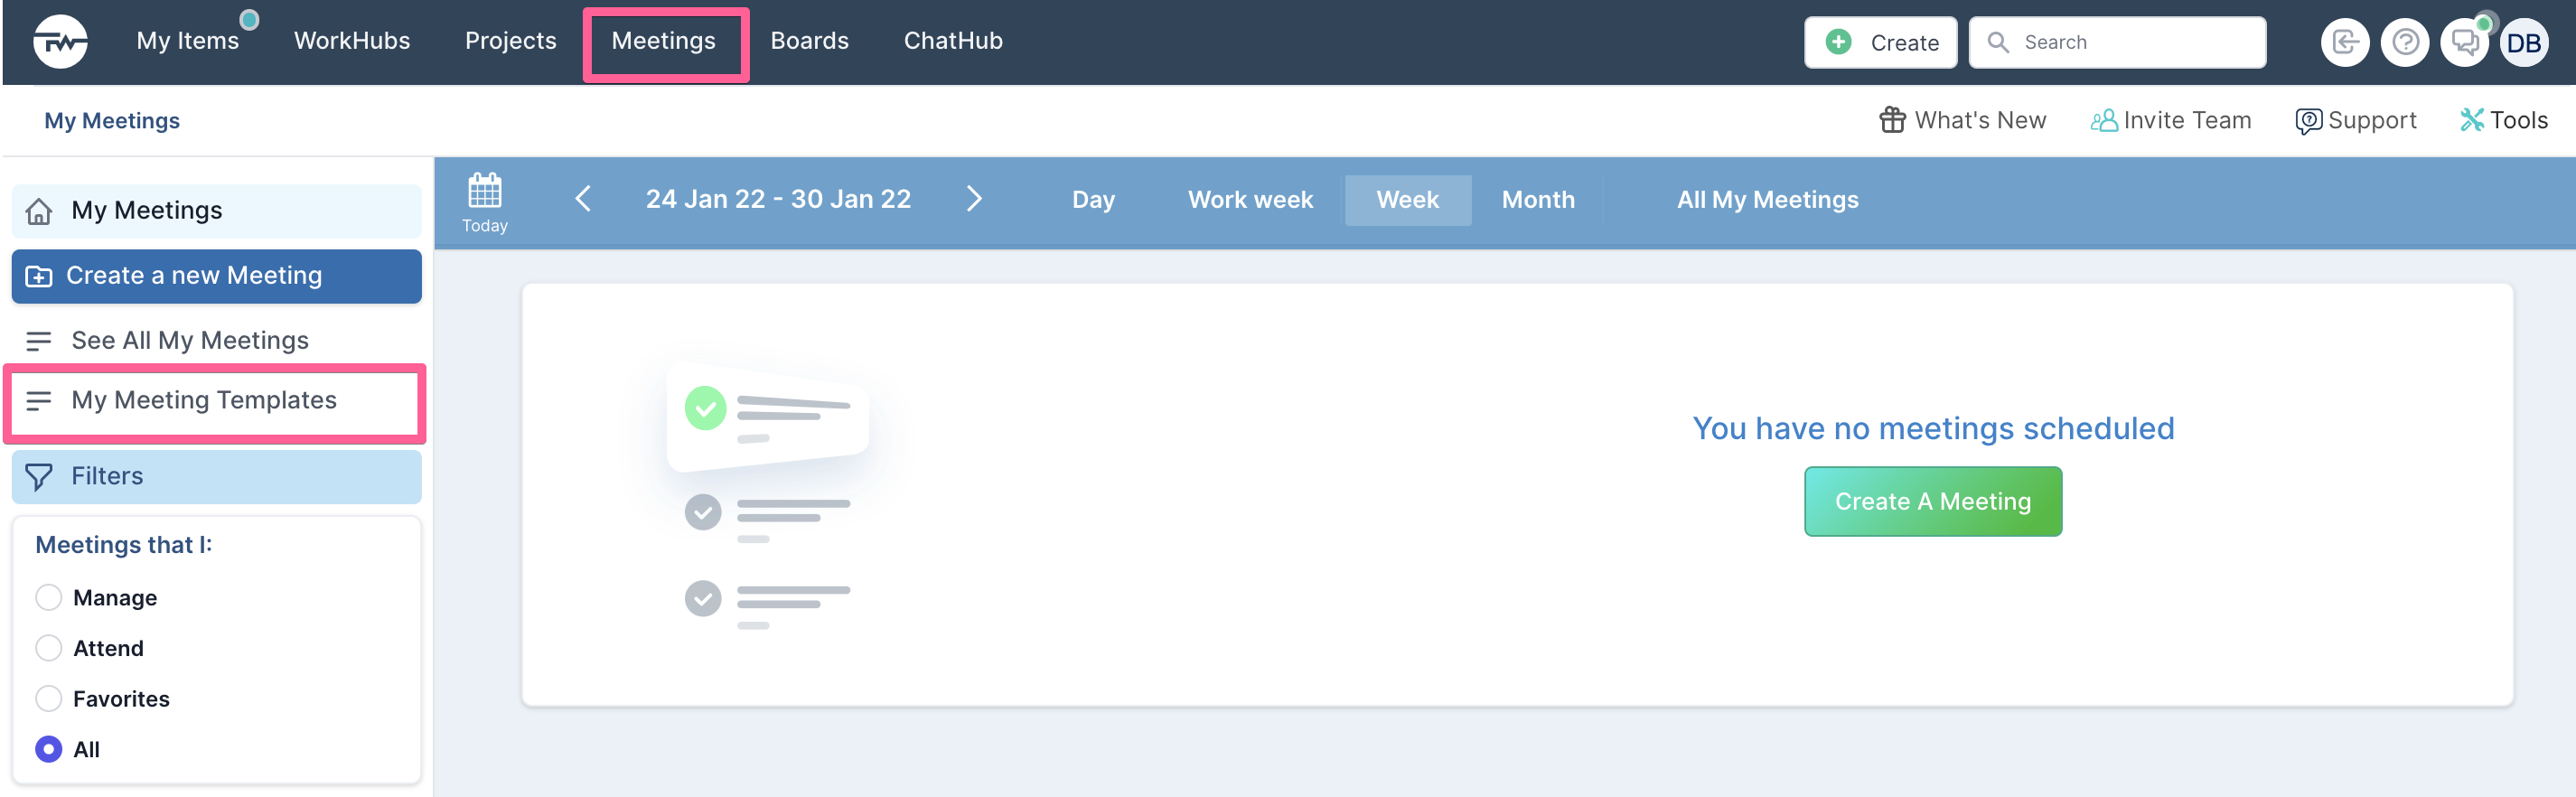Open What's New gift link
The width and height of the screenshot is (2576, 797).
click(x=1963, y=120)
